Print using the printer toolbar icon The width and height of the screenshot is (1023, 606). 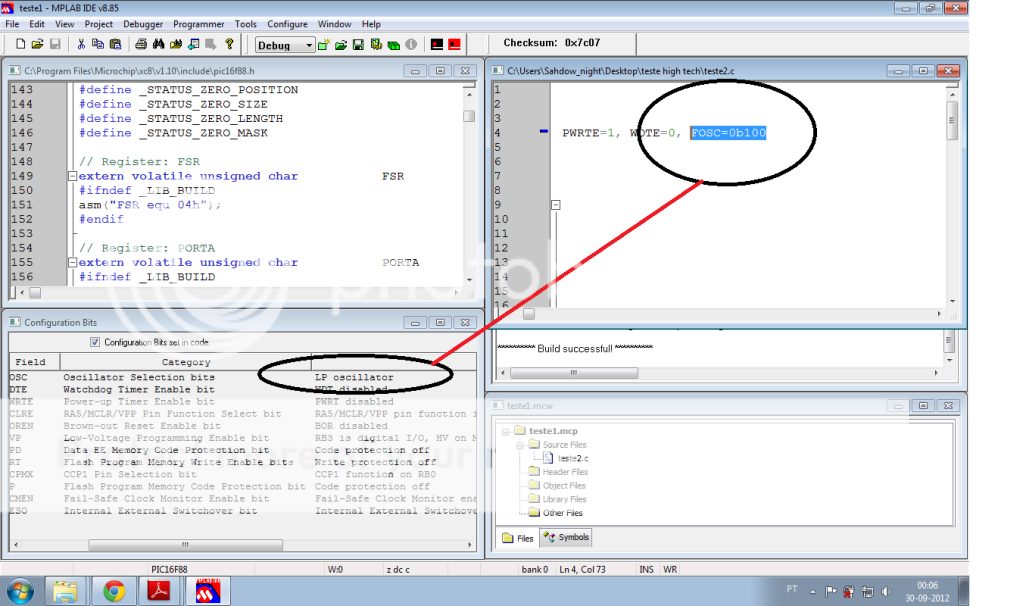(x=141, y=44)
